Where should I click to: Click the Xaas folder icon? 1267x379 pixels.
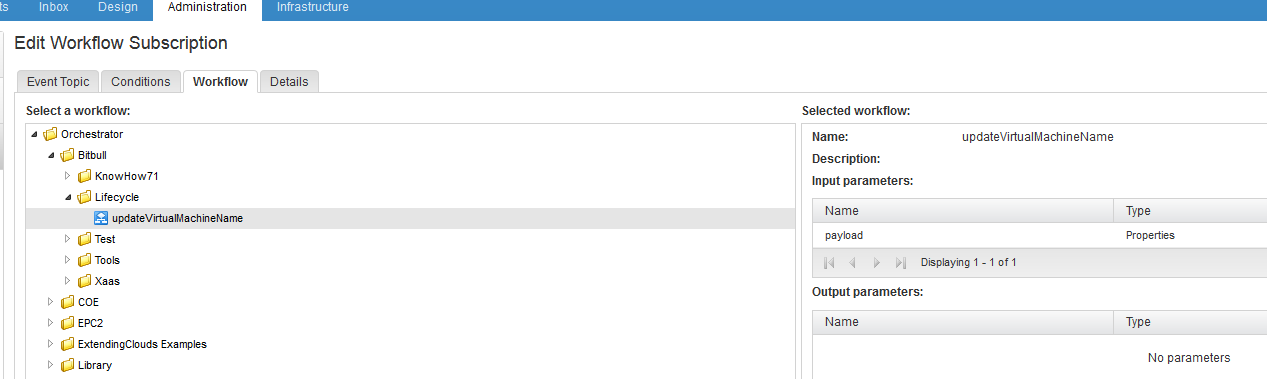click(84, 281)
